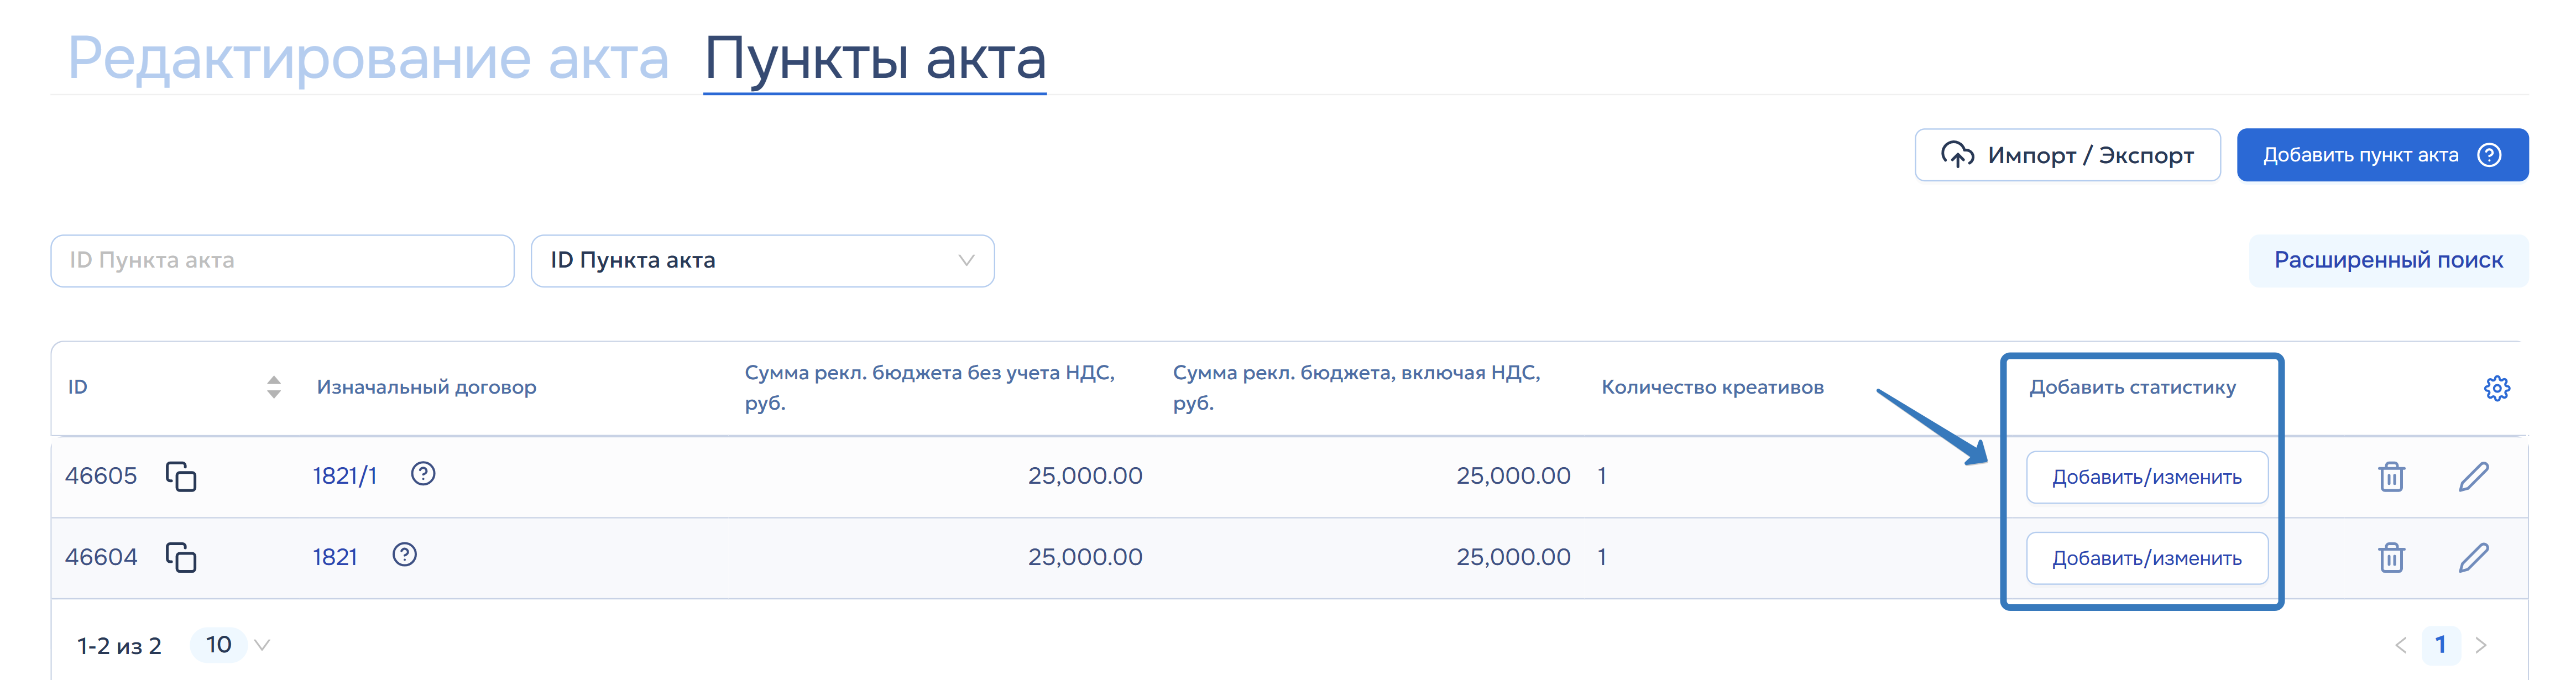
Task: Open rows-per-page selector showing 10
Action: [x=232, y=645]
